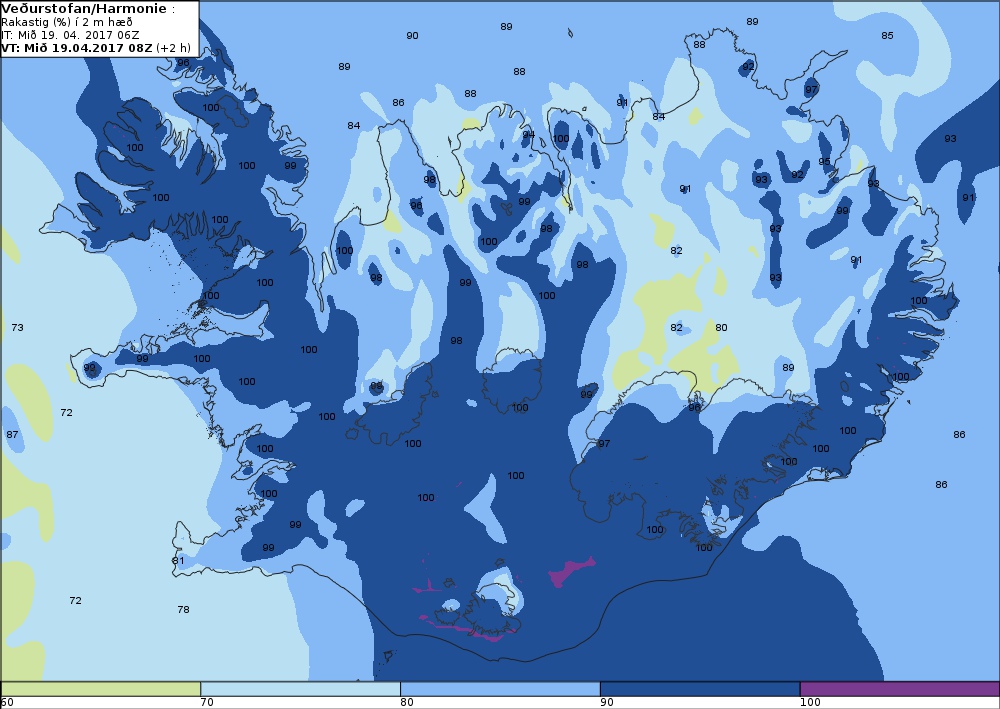Click the light blue 70–80 legend swatch
1000x709 pixels.
pyautogui.click(x=300, y=689)
